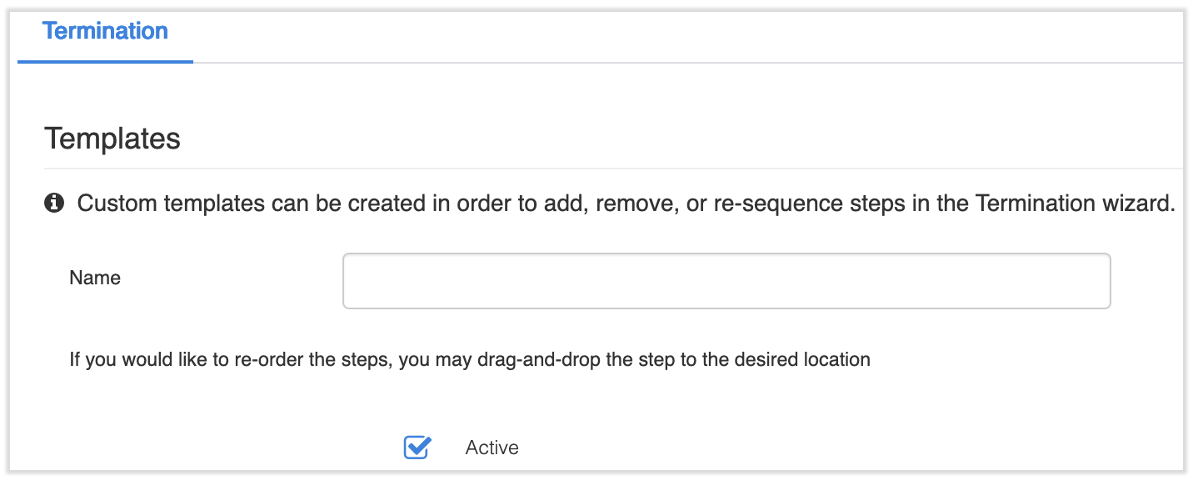
Task: Toggle the Active checkbox
Action: [416, 447]
